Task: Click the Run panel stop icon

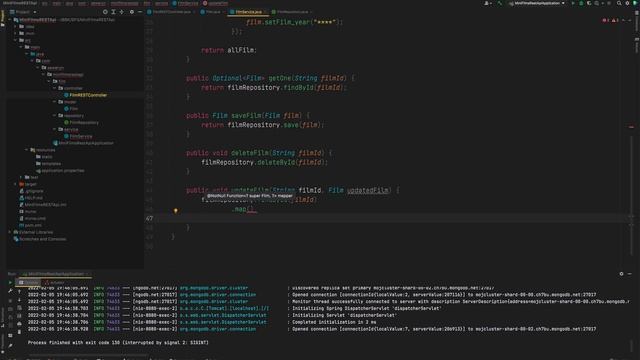Action: [x=10, y=301]
